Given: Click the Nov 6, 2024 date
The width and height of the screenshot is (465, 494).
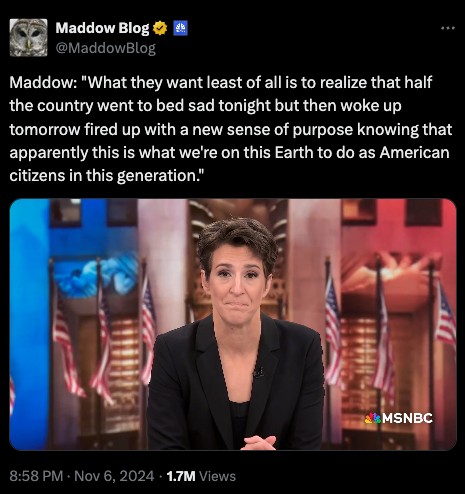Looking at the screenshot, I should (114, 476).
